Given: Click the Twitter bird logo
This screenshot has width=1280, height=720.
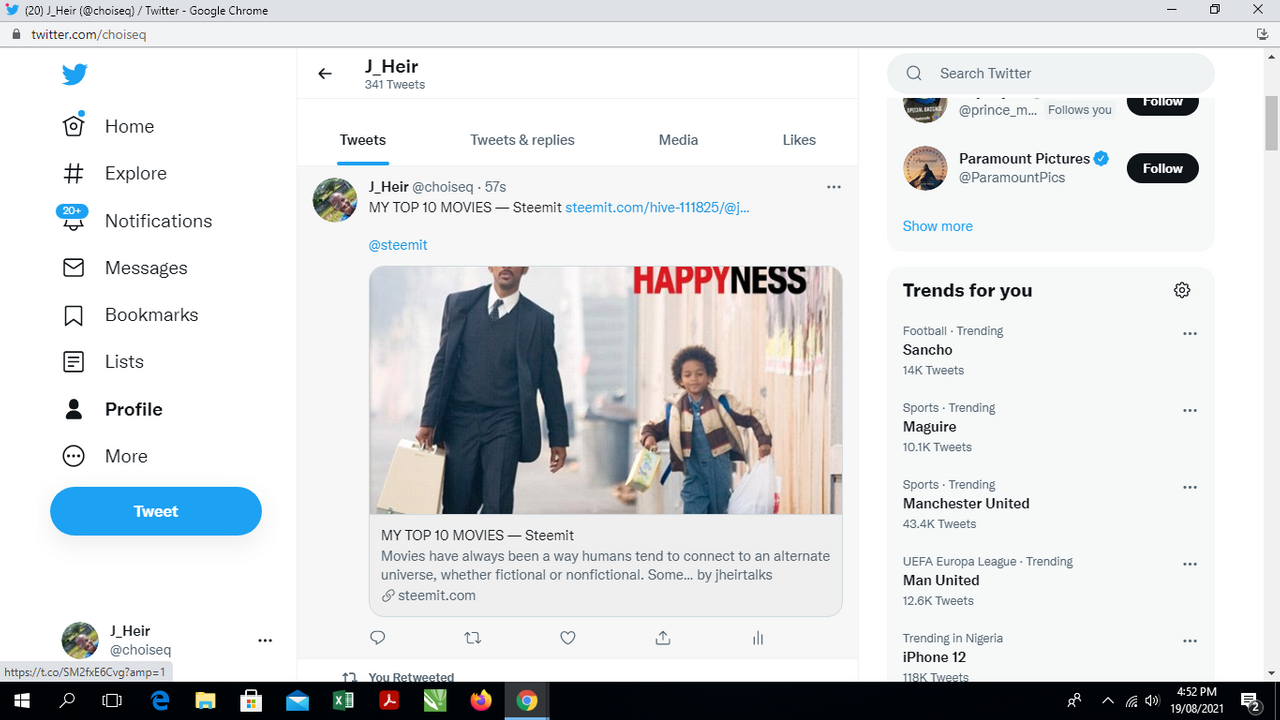Looking at the screenshot, I should (x=74, y=74).
